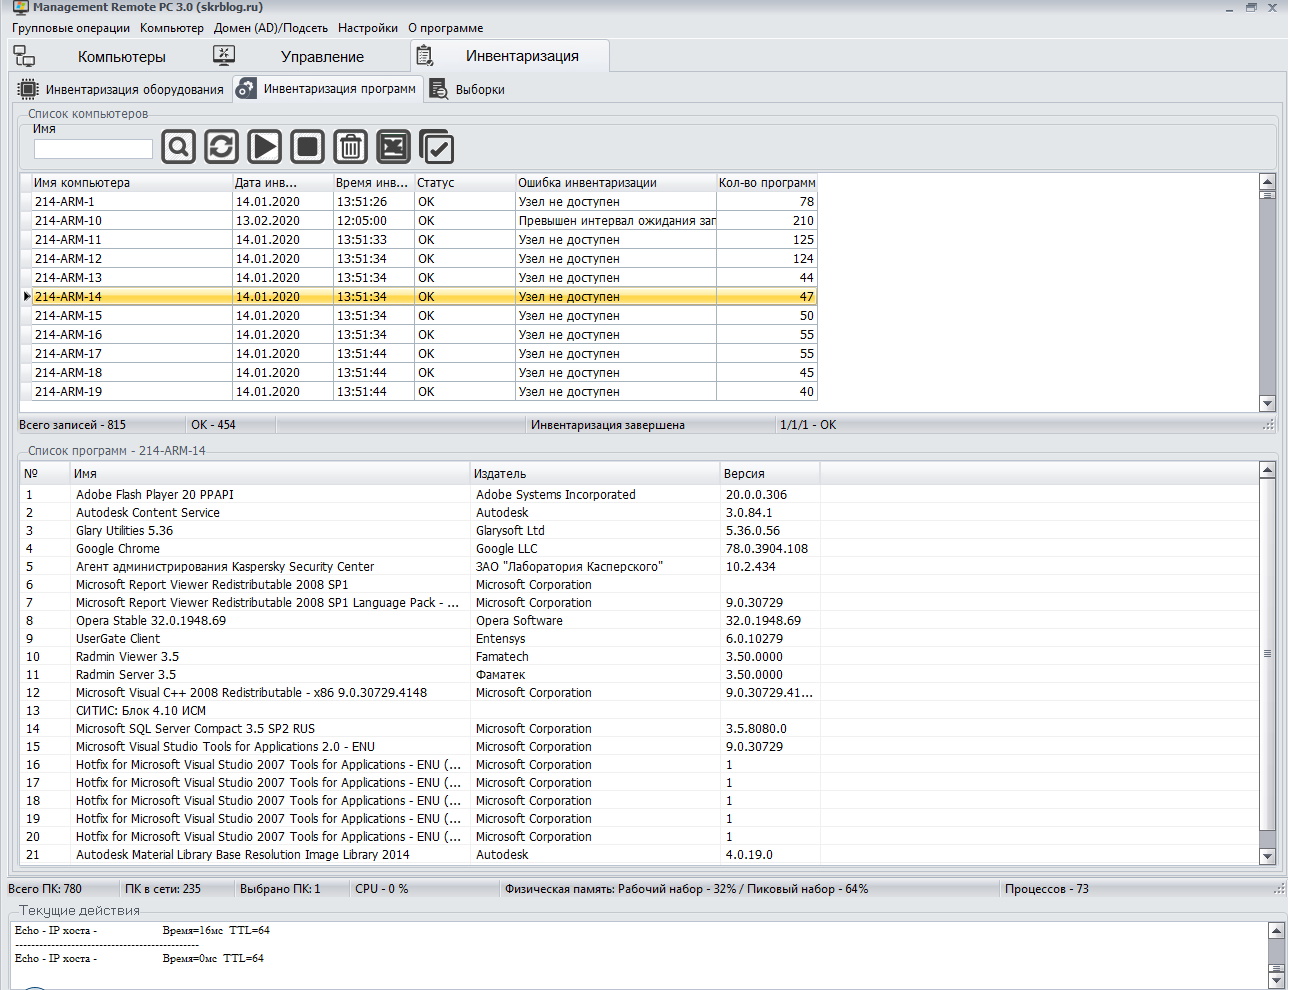Click the select-all checkmark icon
1290x990 pixels.
click(x=436, y=147)
